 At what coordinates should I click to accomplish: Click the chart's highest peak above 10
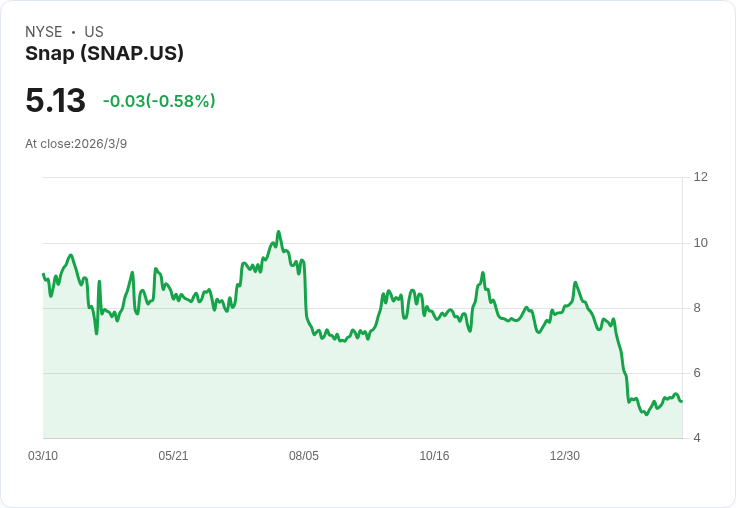[x=279, y=232]
